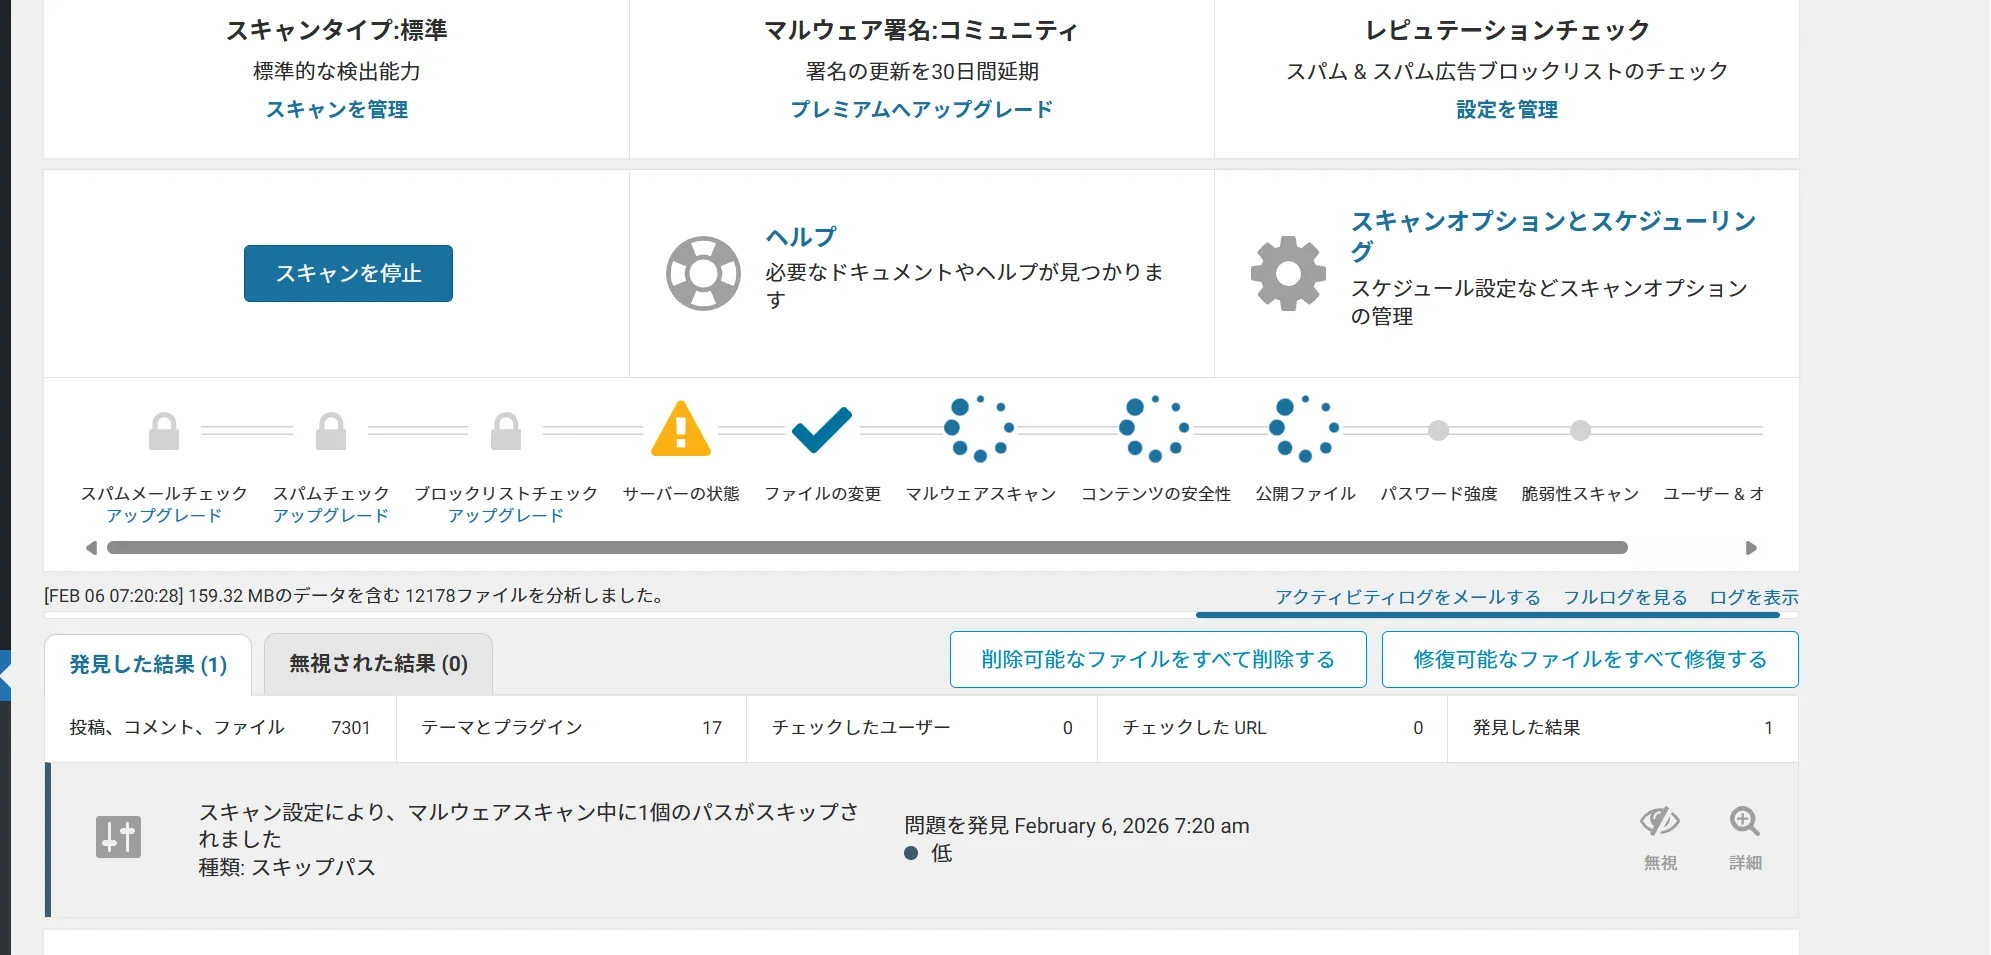Click the file changes checkmark icon
This screenshot has width=1991, height=955.
pyautogui.click(x=821, y=430)
